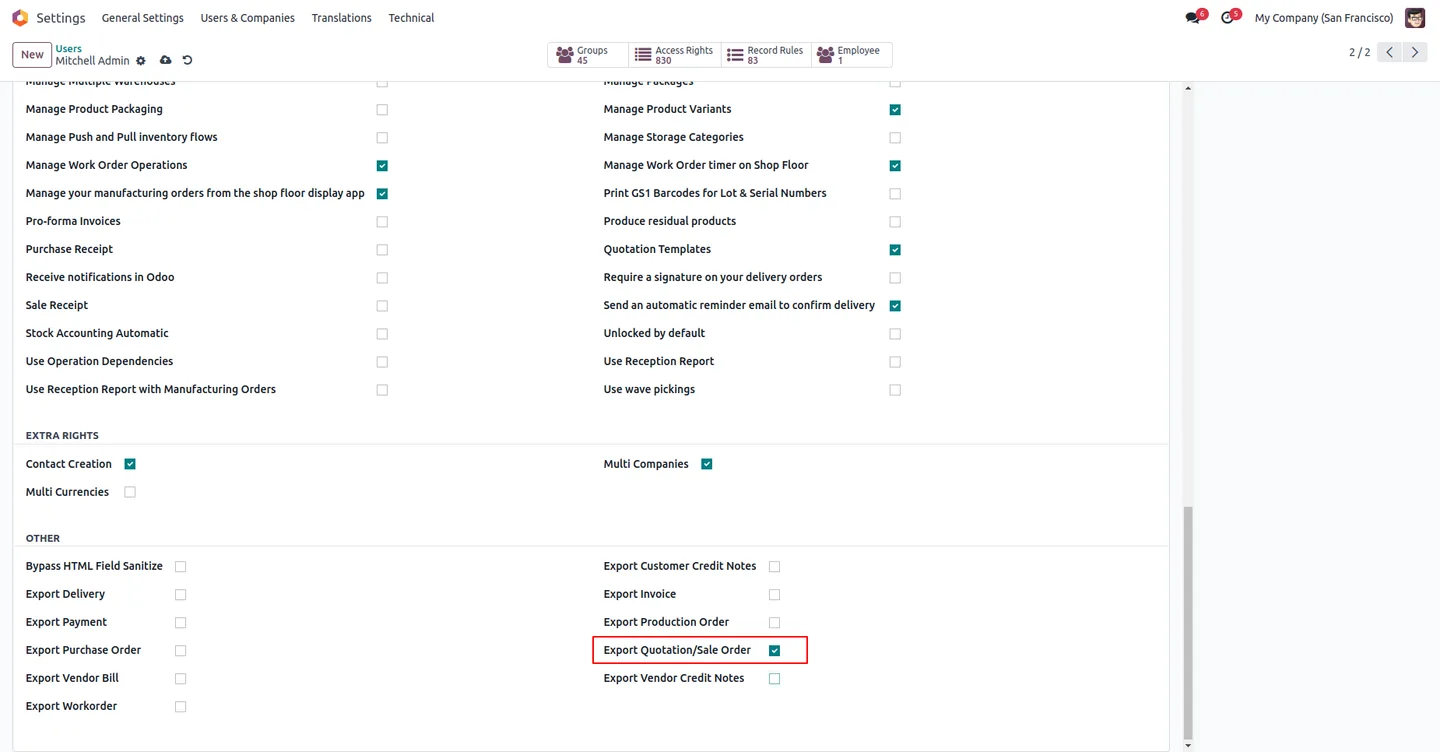This screenshot has width=1440, height=752.
Task: Enable Export Invoice checkbox
Action: pyautogui.click(x=775, y=595)
